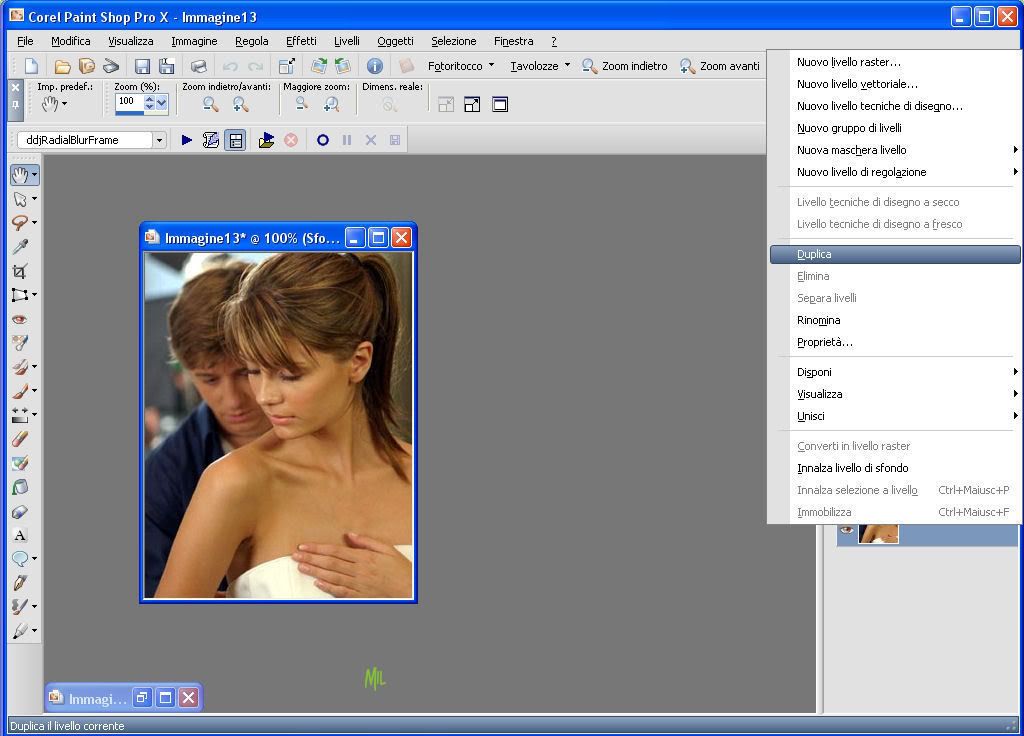Open the Selezione menu
Image resolution: width=1024 pixels, height=736 pixels.
point(453,41)
